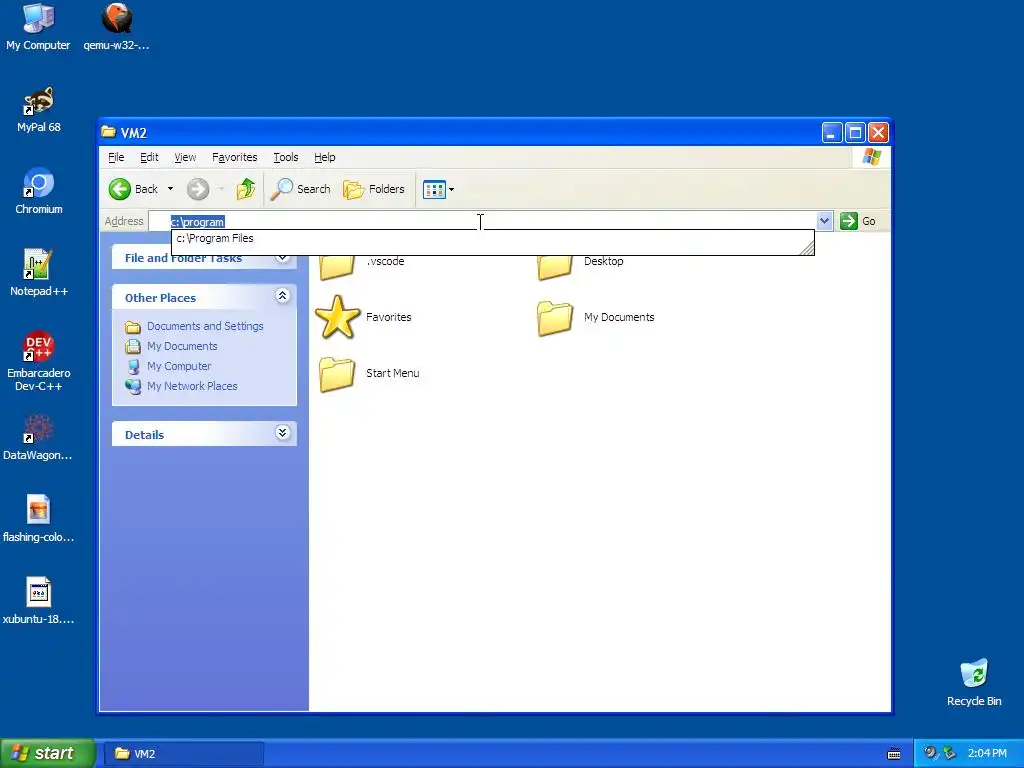1024x768 pixels.
Task: Select the Favorites star folder
Action: (x=363, y=317)
